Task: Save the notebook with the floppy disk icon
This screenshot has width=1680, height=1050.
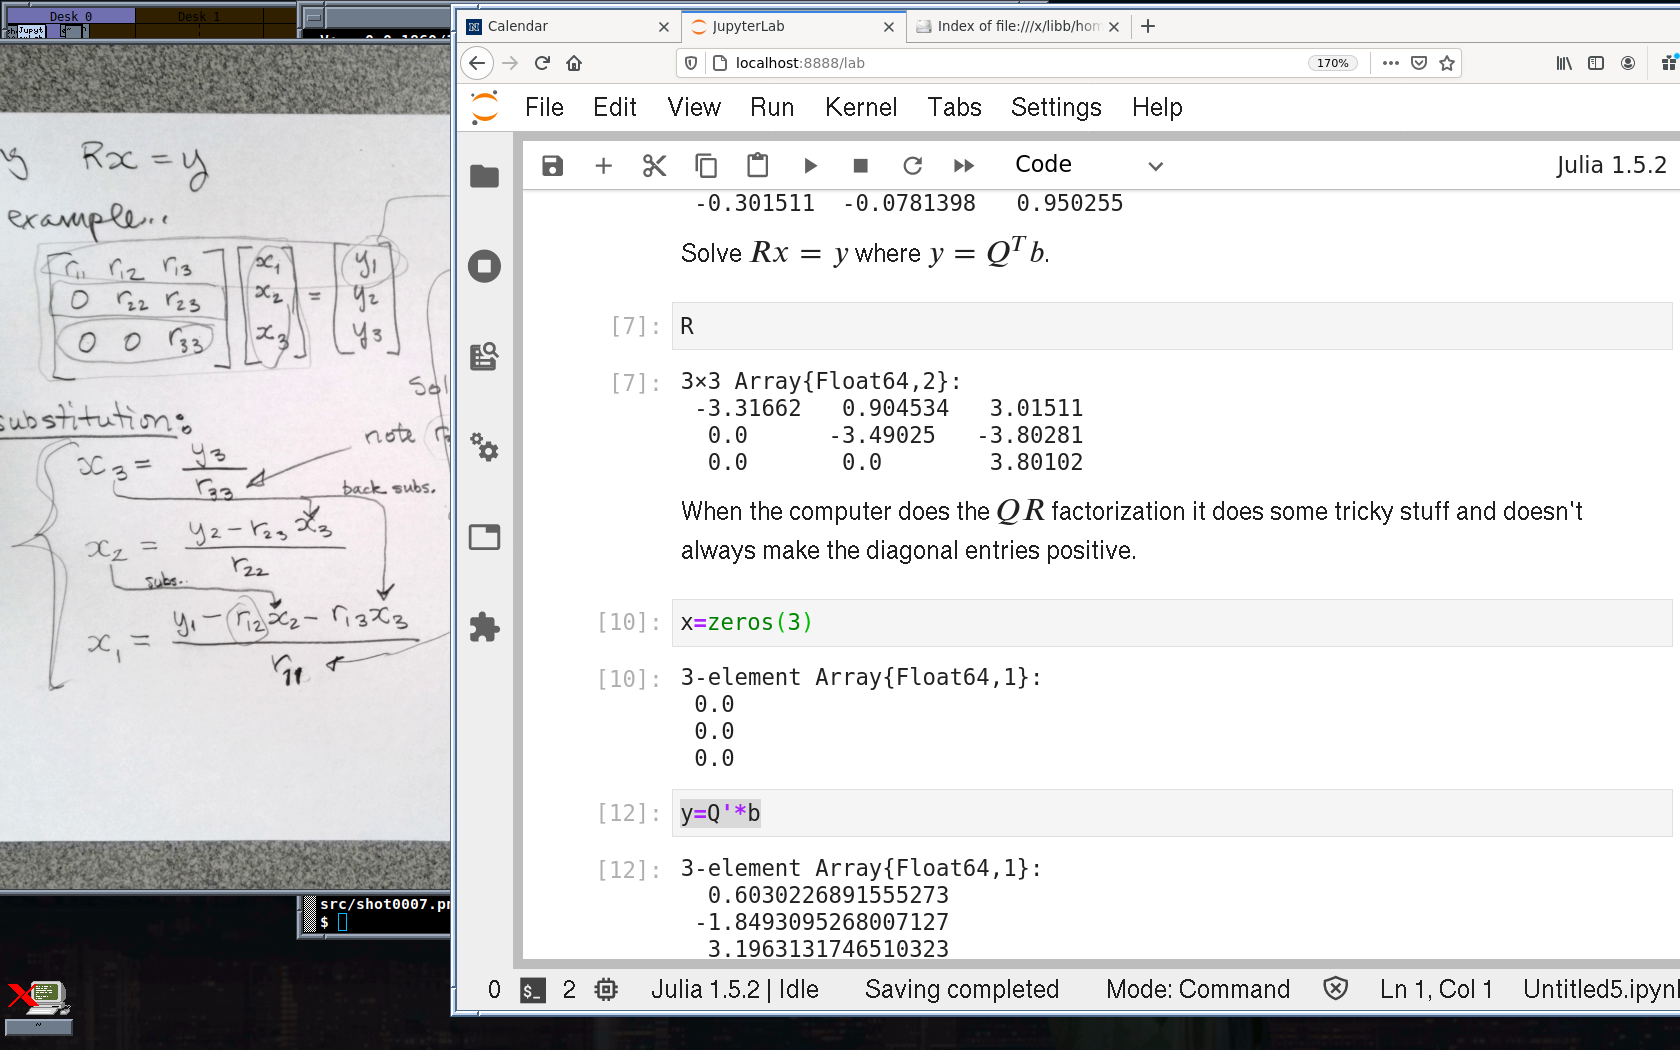Action: [552, 166]
